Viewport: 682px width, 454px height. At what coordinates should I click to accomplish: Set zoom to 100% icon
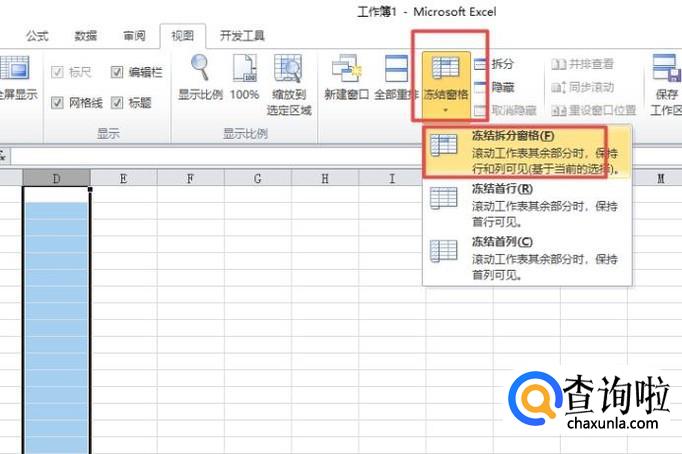click(x=245, y=68)
